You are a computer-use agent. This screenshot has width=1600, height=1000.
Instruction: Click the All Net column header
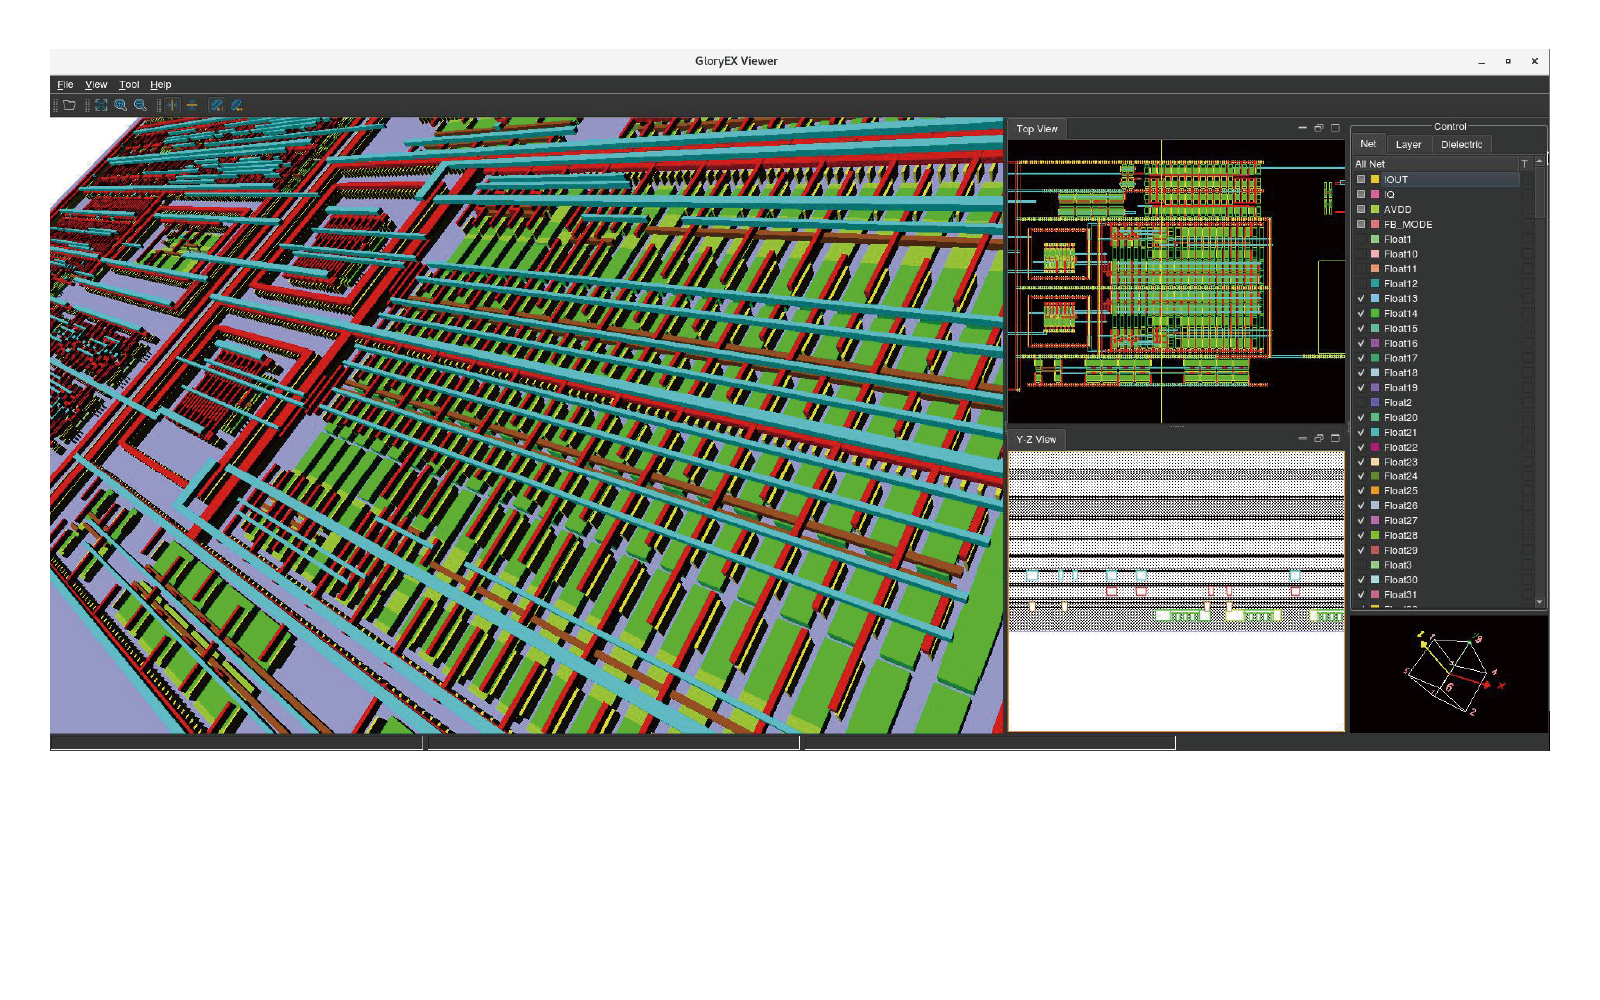[x=1436, y=164]
